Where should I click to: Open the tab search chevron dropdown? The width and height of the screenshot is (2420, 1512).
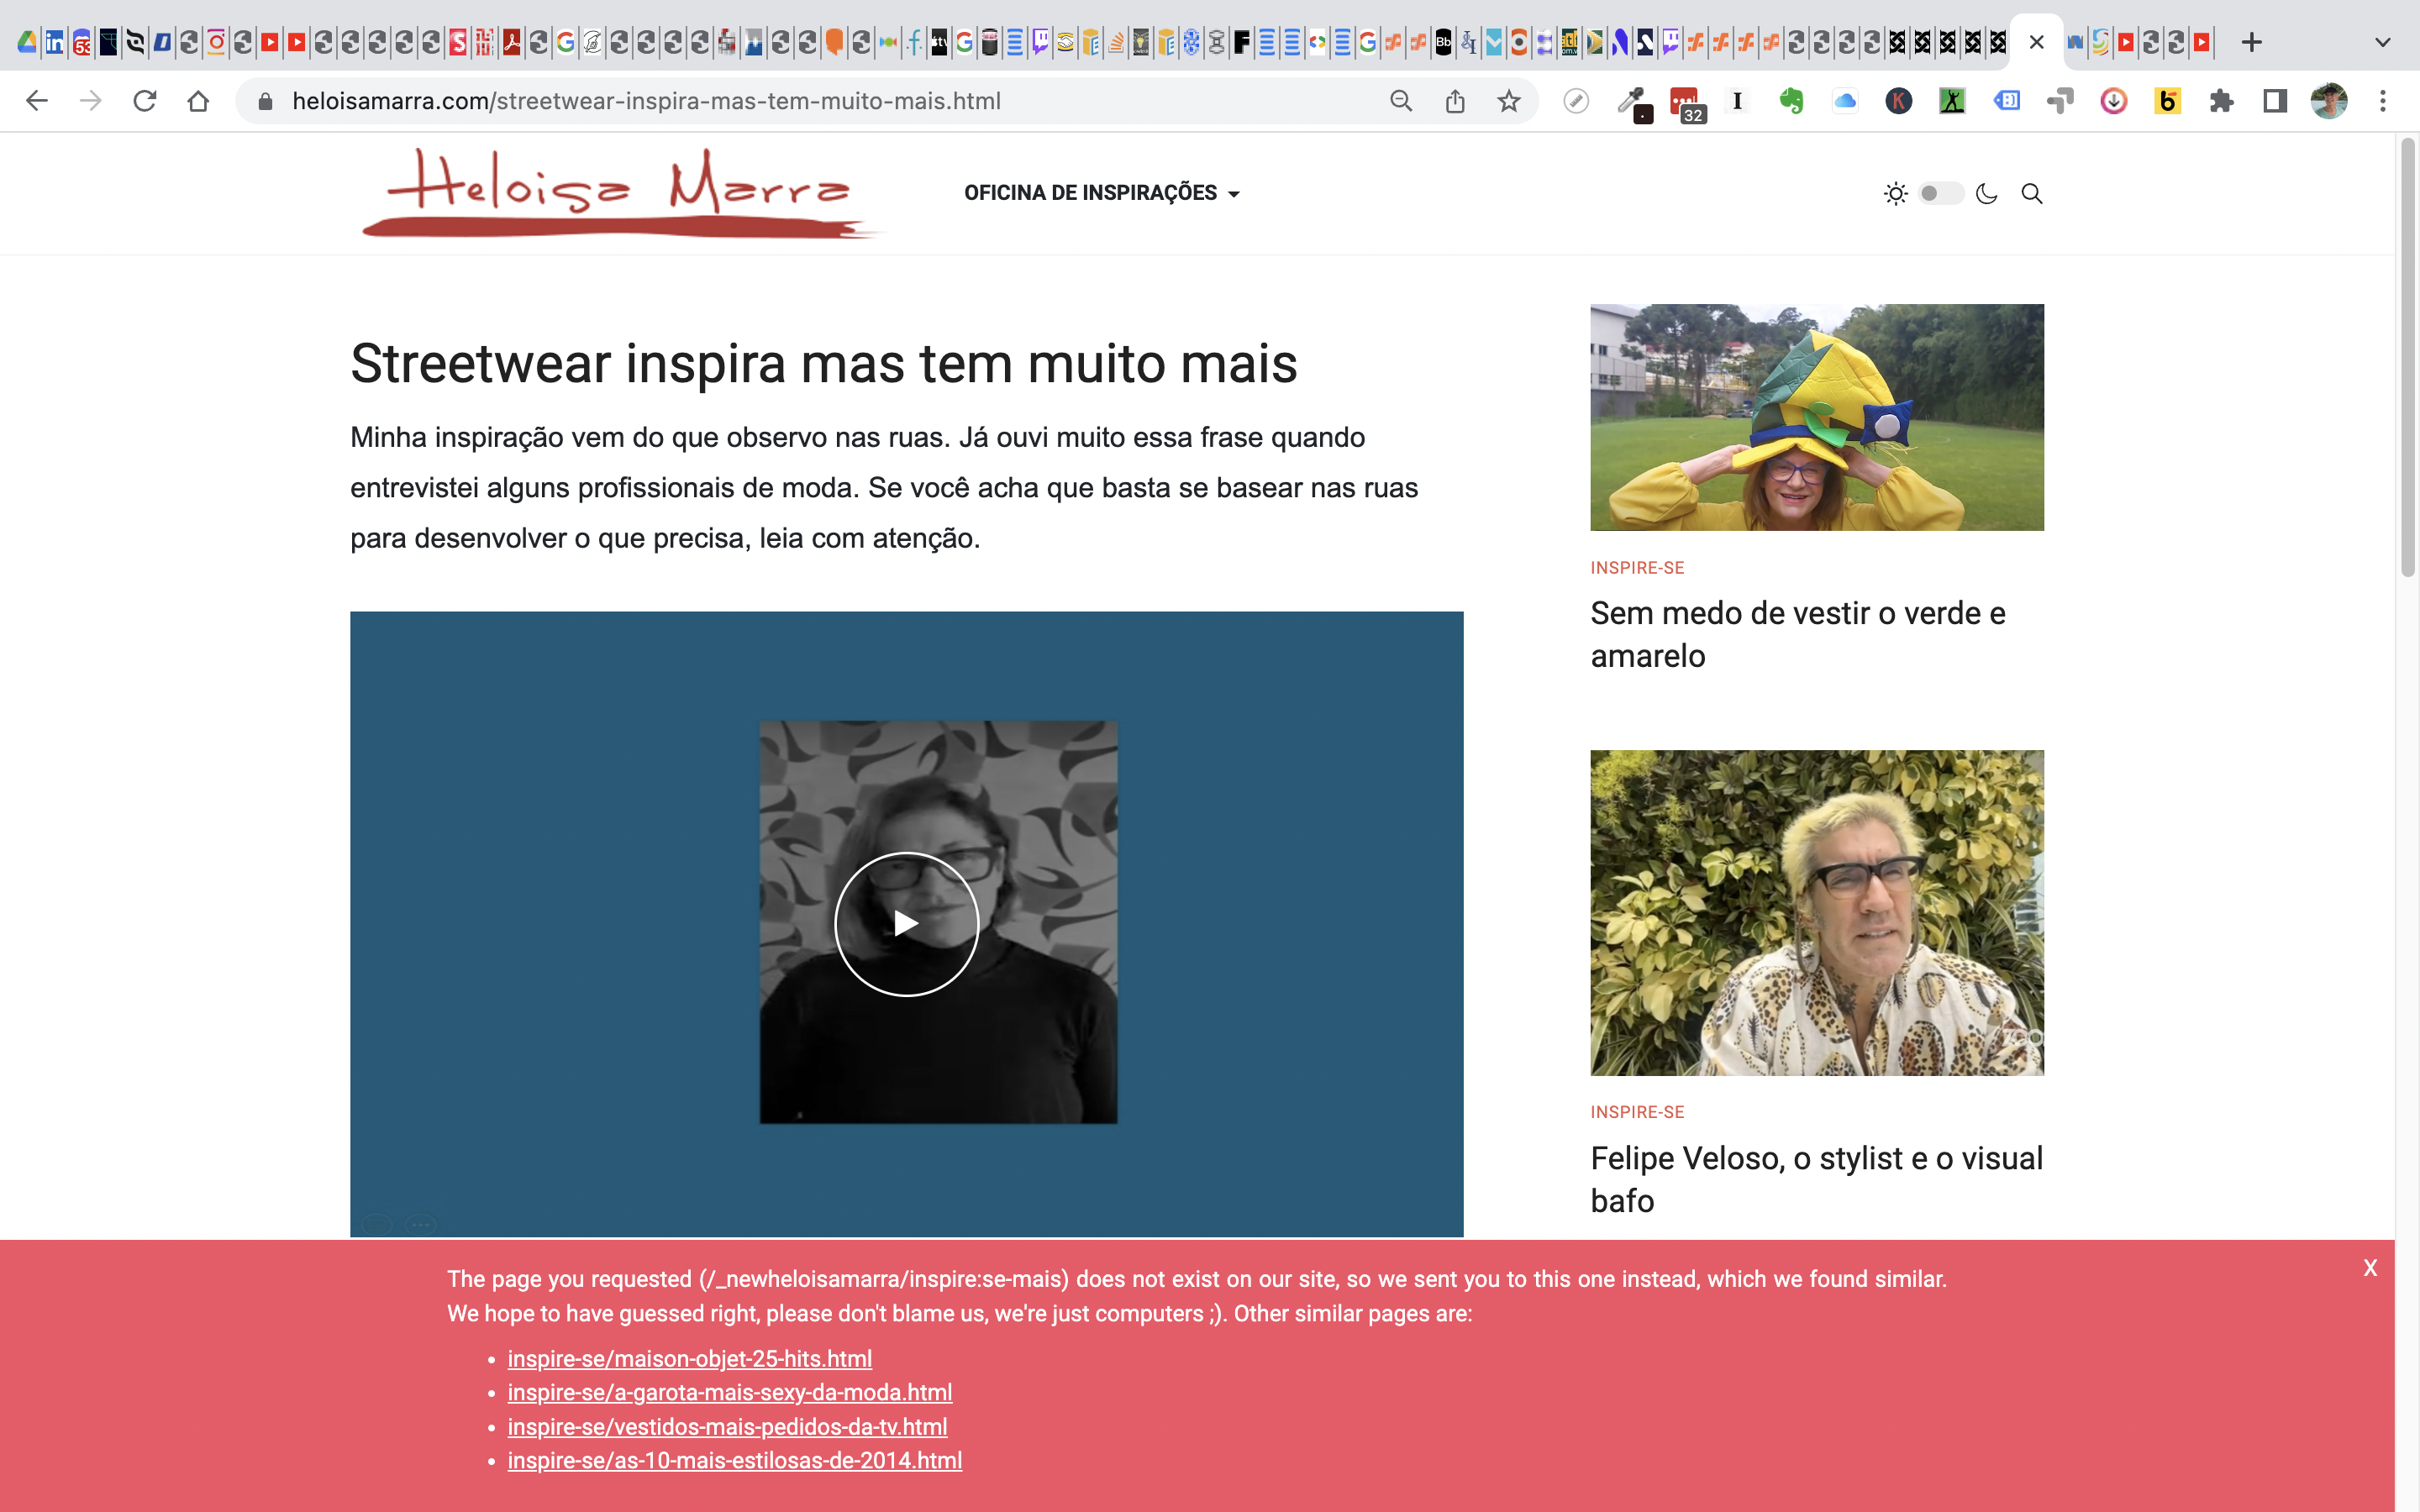(x=2382, y=42)
